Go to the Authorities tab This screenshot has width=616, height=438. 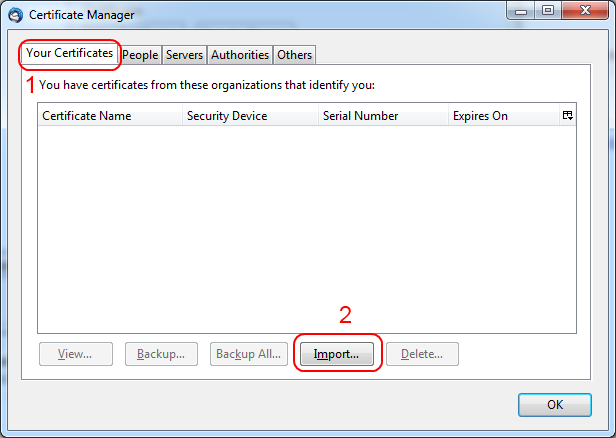click(239, 55)
